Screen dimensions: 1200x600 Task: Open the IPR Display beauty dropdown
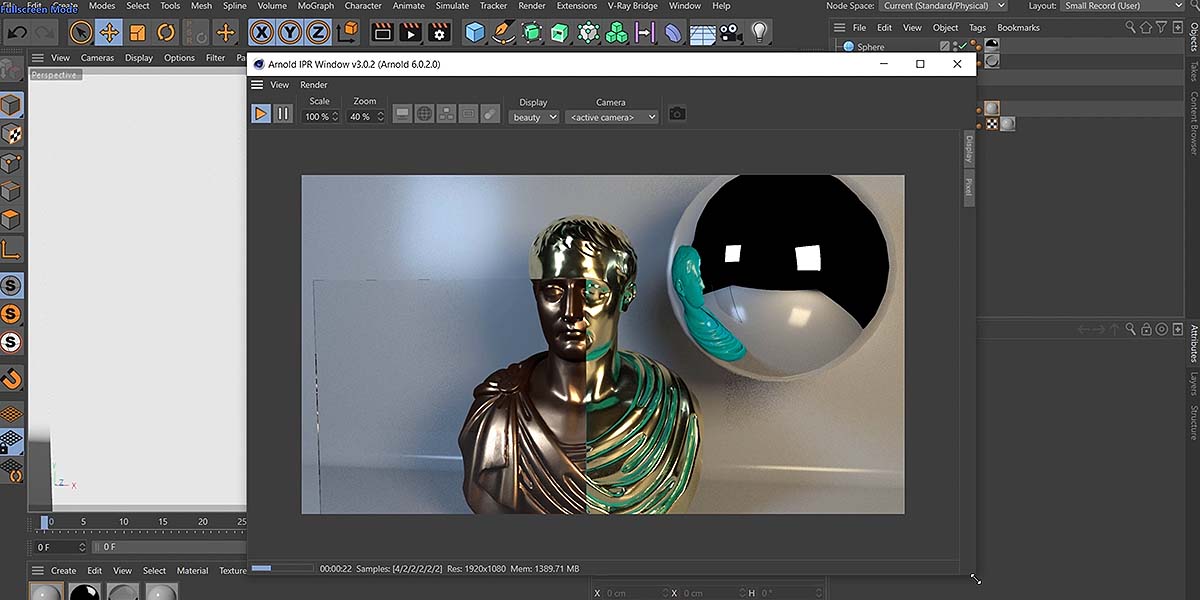pos(534,117)
